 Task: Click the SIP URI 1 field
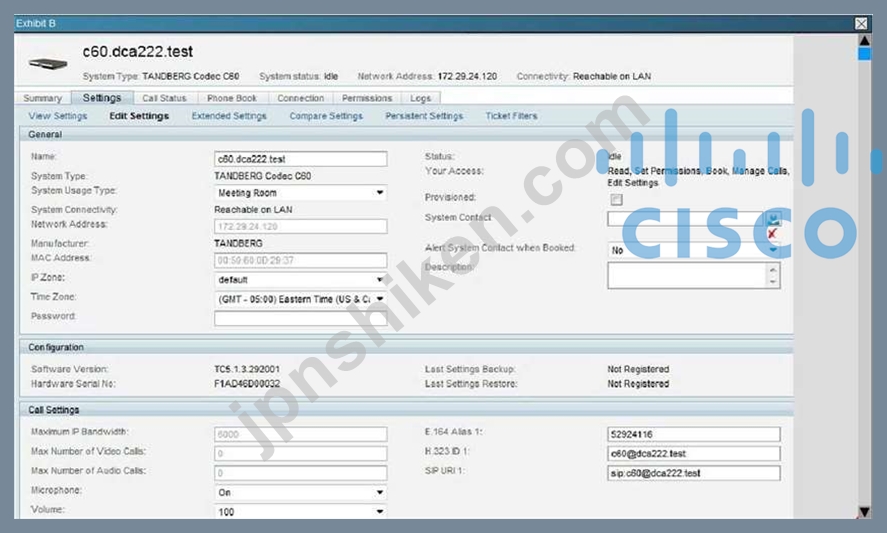point(694,472)
